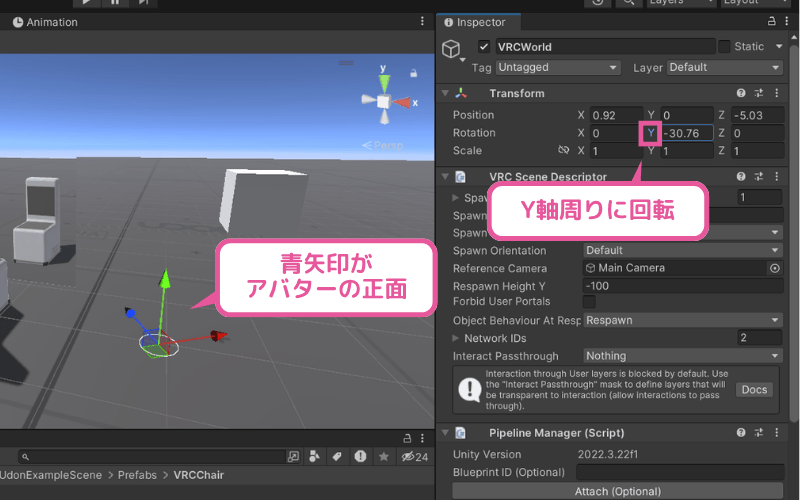Click the Search by Import Log exclamation icon
The image size is (800, 500).
(x=360, y=456)
